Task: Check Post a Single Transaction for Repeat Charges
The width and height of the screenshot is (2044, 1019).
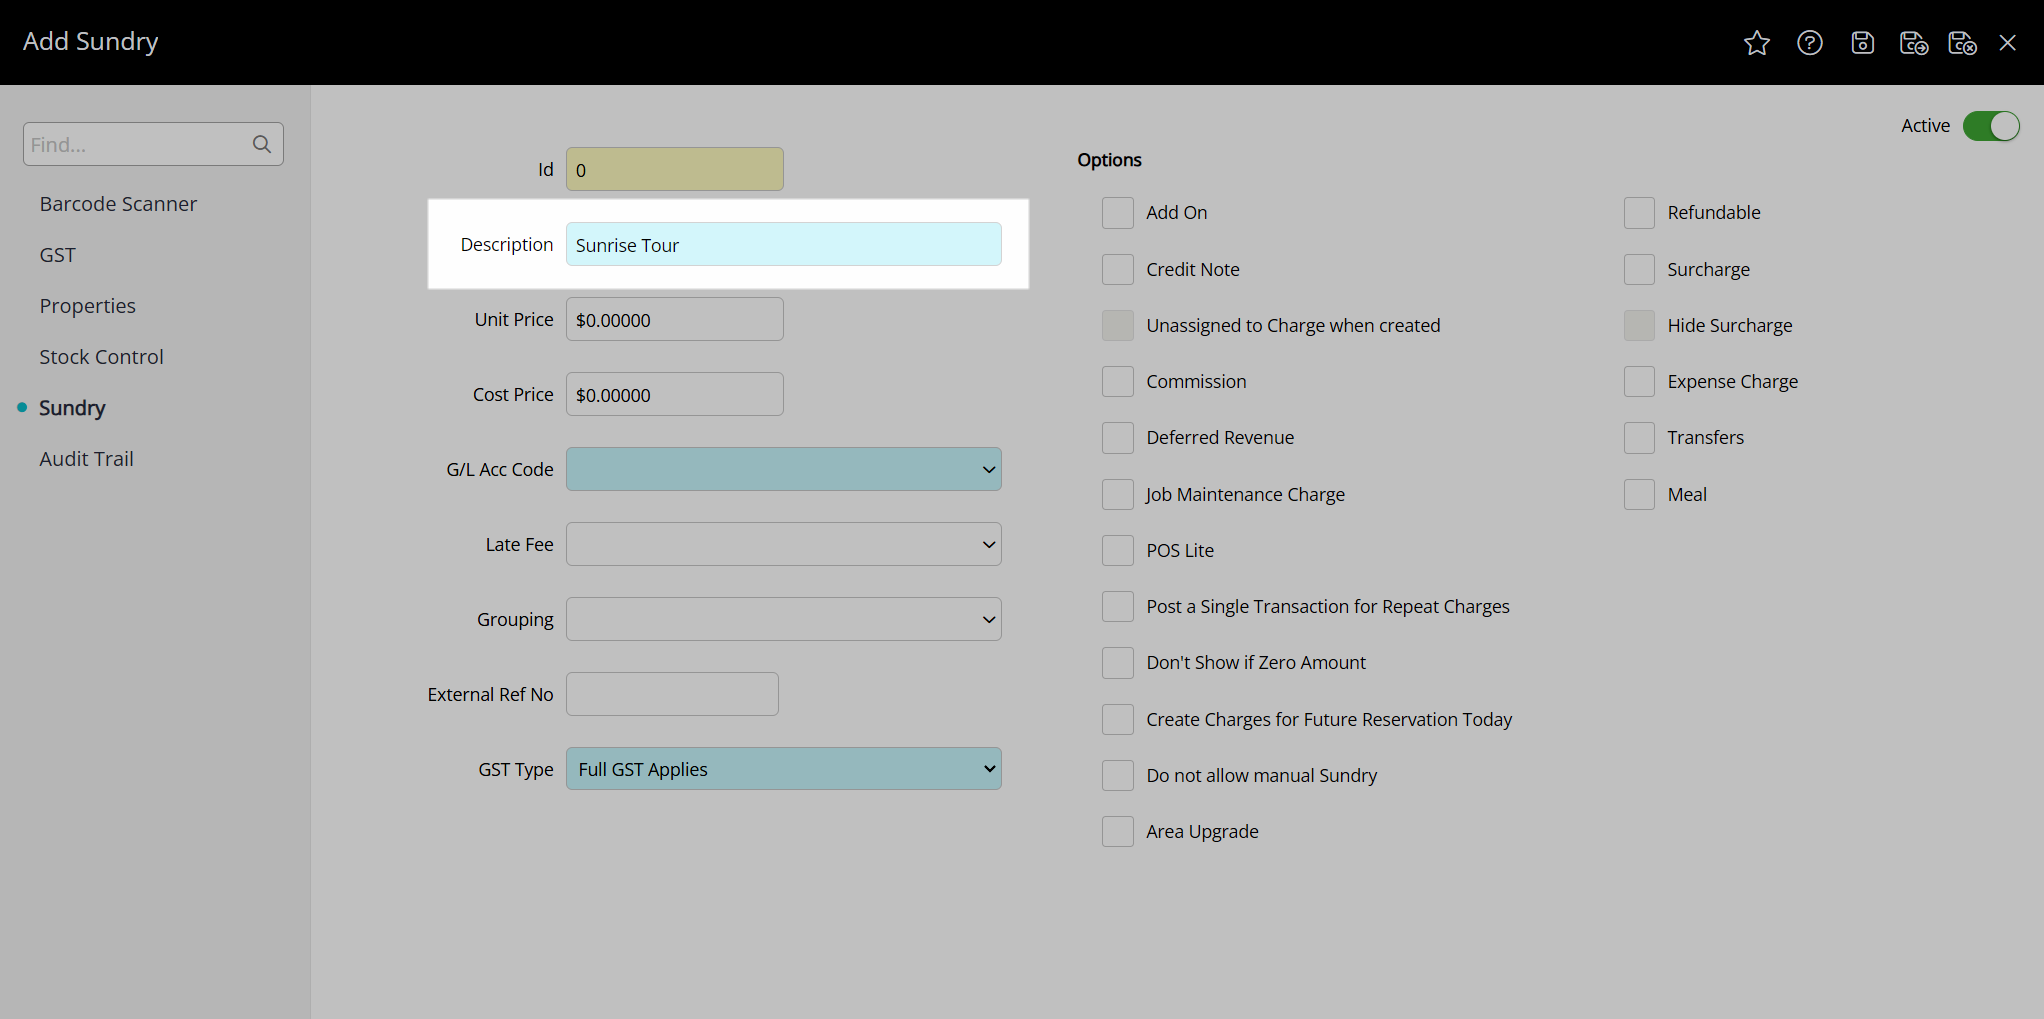Action: click(x=1118, y=606)
